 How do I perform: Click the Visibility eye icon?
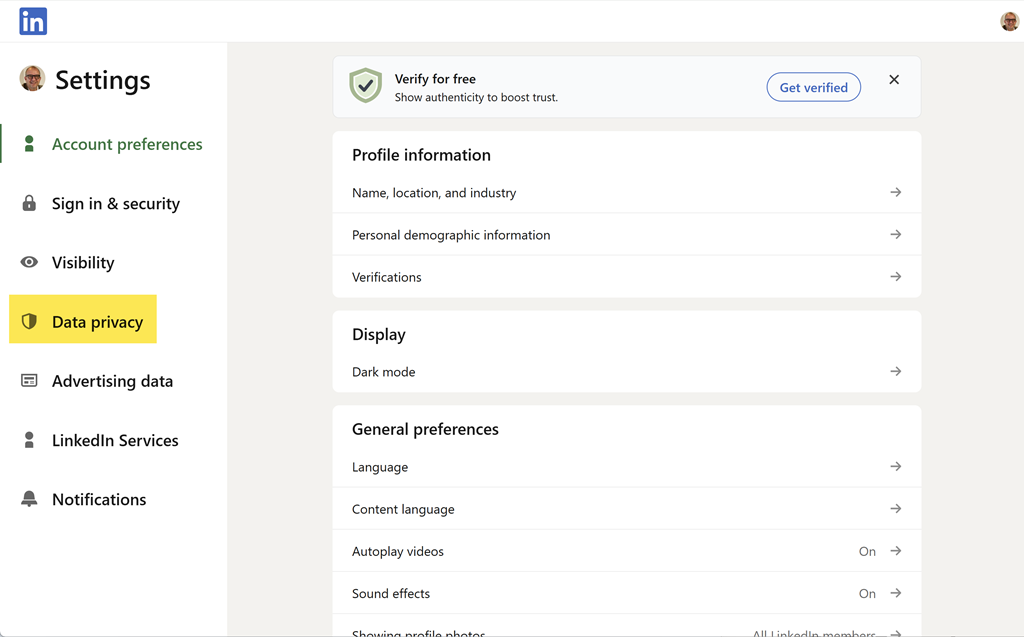point(29,262)
